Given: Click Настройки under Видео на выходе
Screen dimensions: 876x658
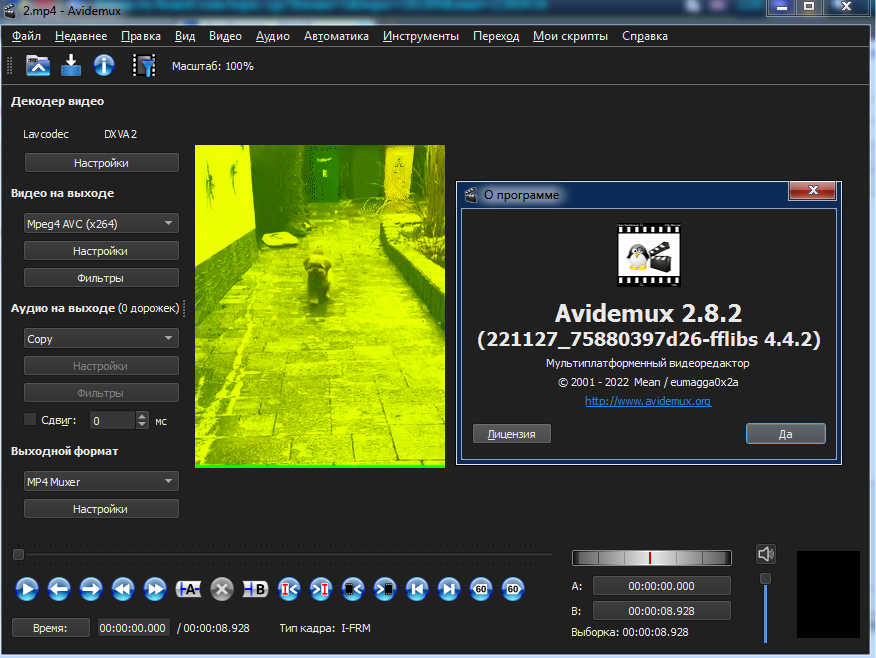Looking at the screenshot, I should (101, 251).
